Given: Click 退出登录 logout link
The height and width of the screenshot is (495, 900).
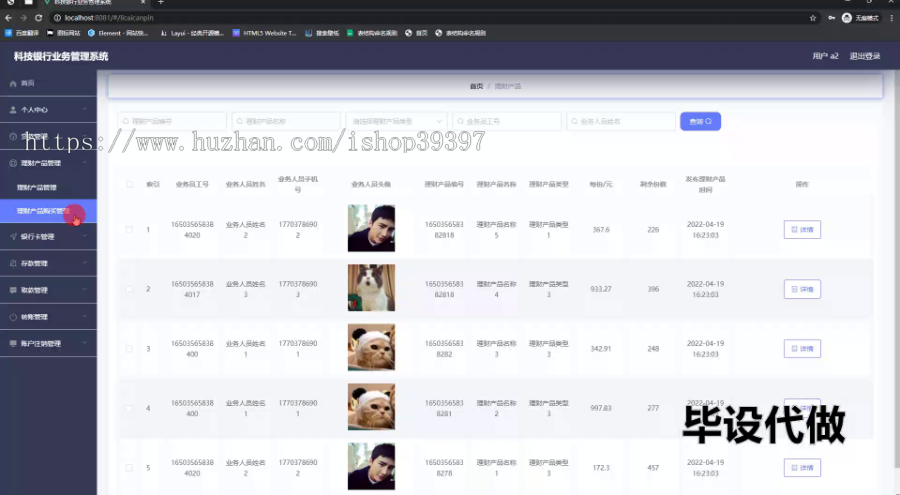Looking at the screenshot, I should click(x=864, y=56).
